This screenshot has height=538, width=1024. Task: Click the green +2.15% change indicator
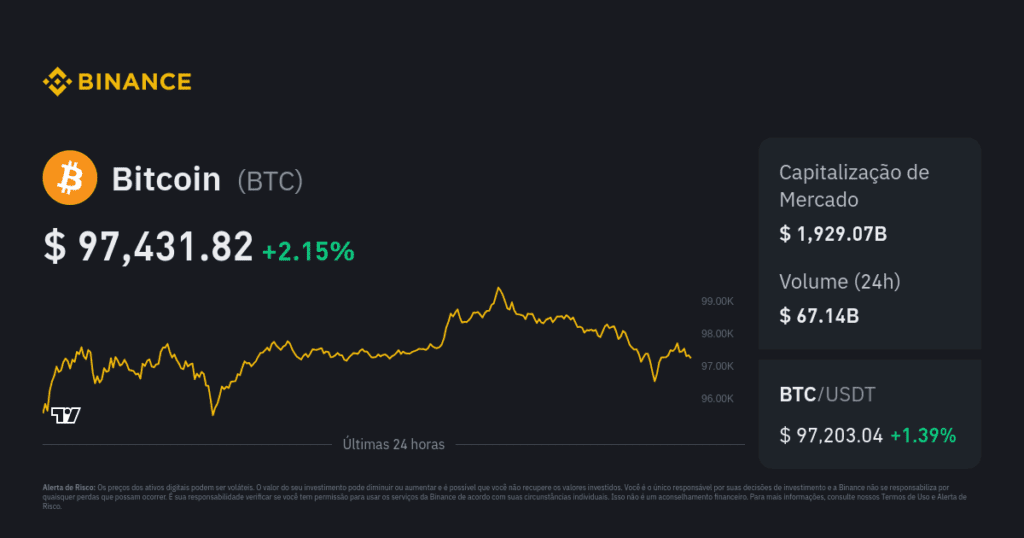coord(308,252)
